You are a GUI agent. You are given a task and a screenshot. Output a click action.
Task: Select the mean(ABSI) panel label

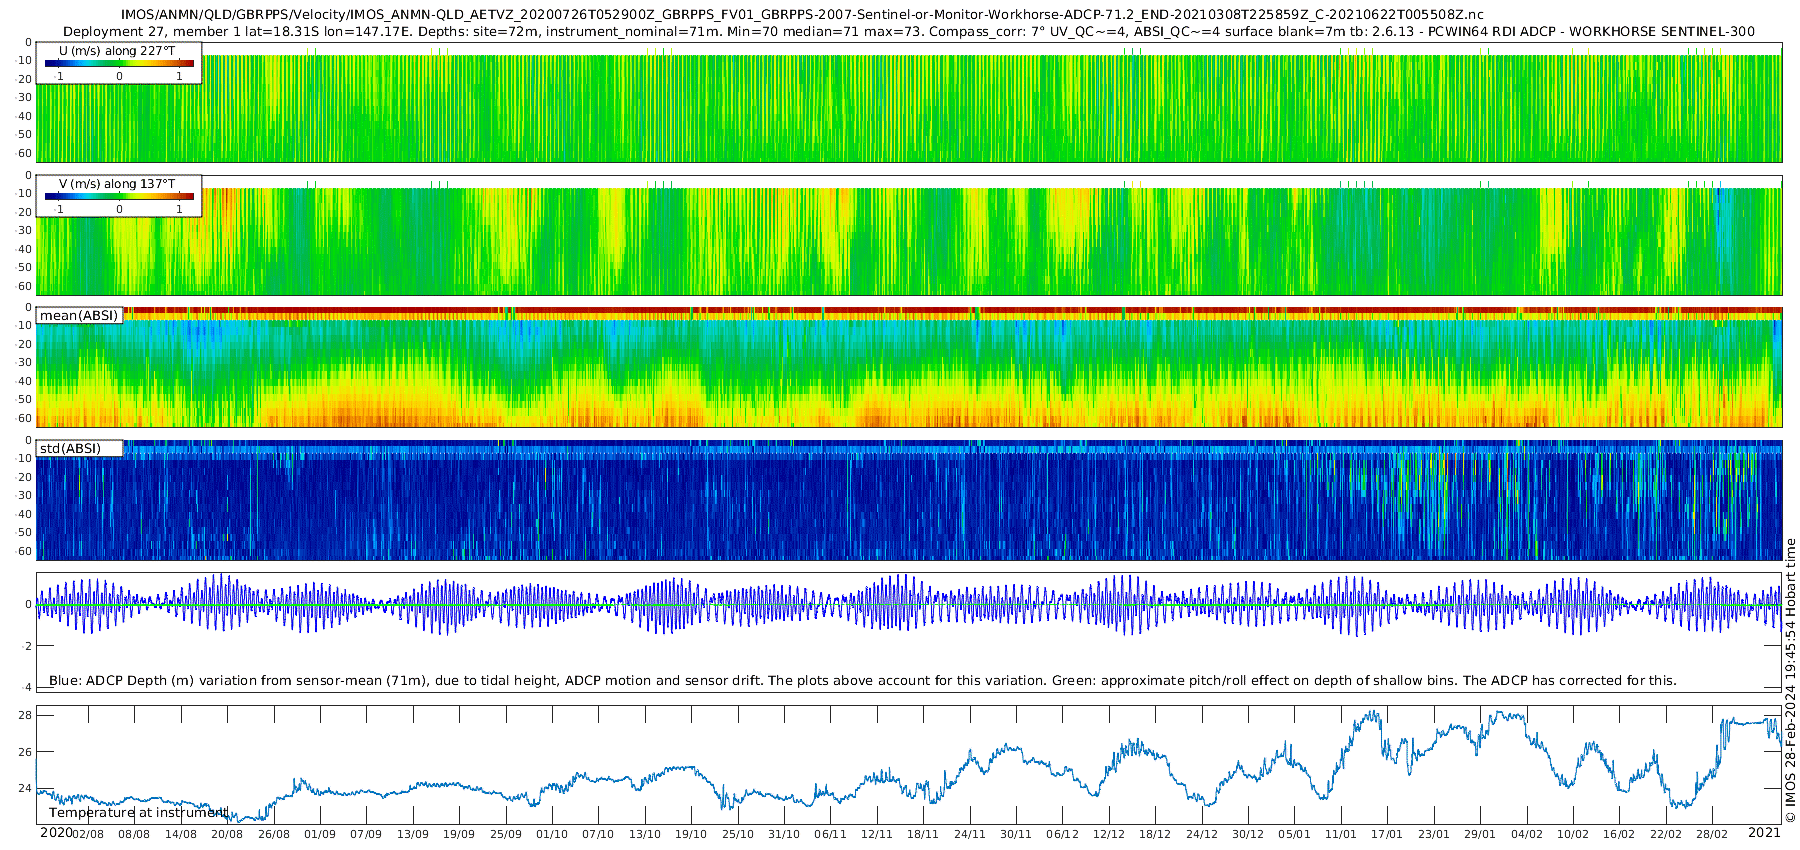click(x=79, y=315)
